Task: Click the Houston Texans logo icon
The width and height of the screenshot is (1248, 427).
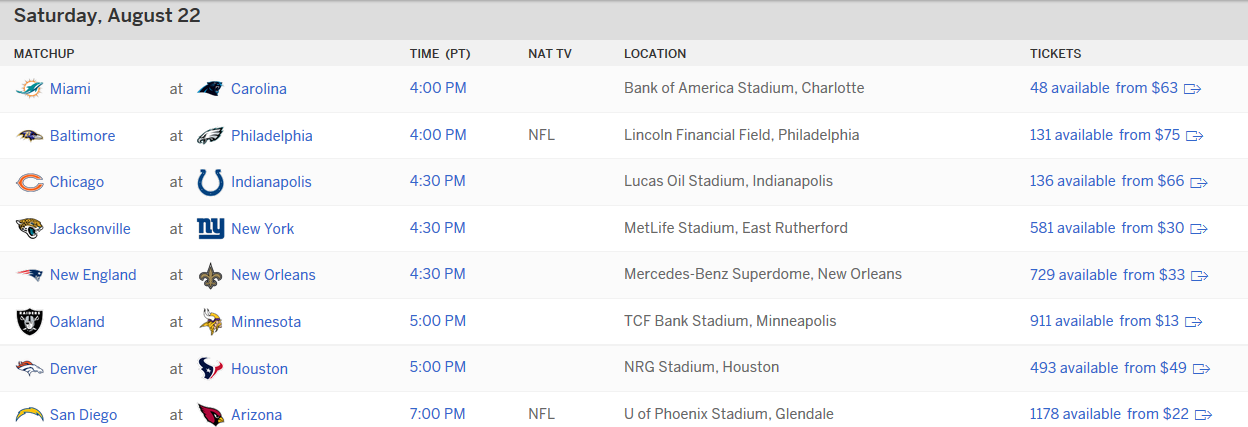Action: [210, 369]
